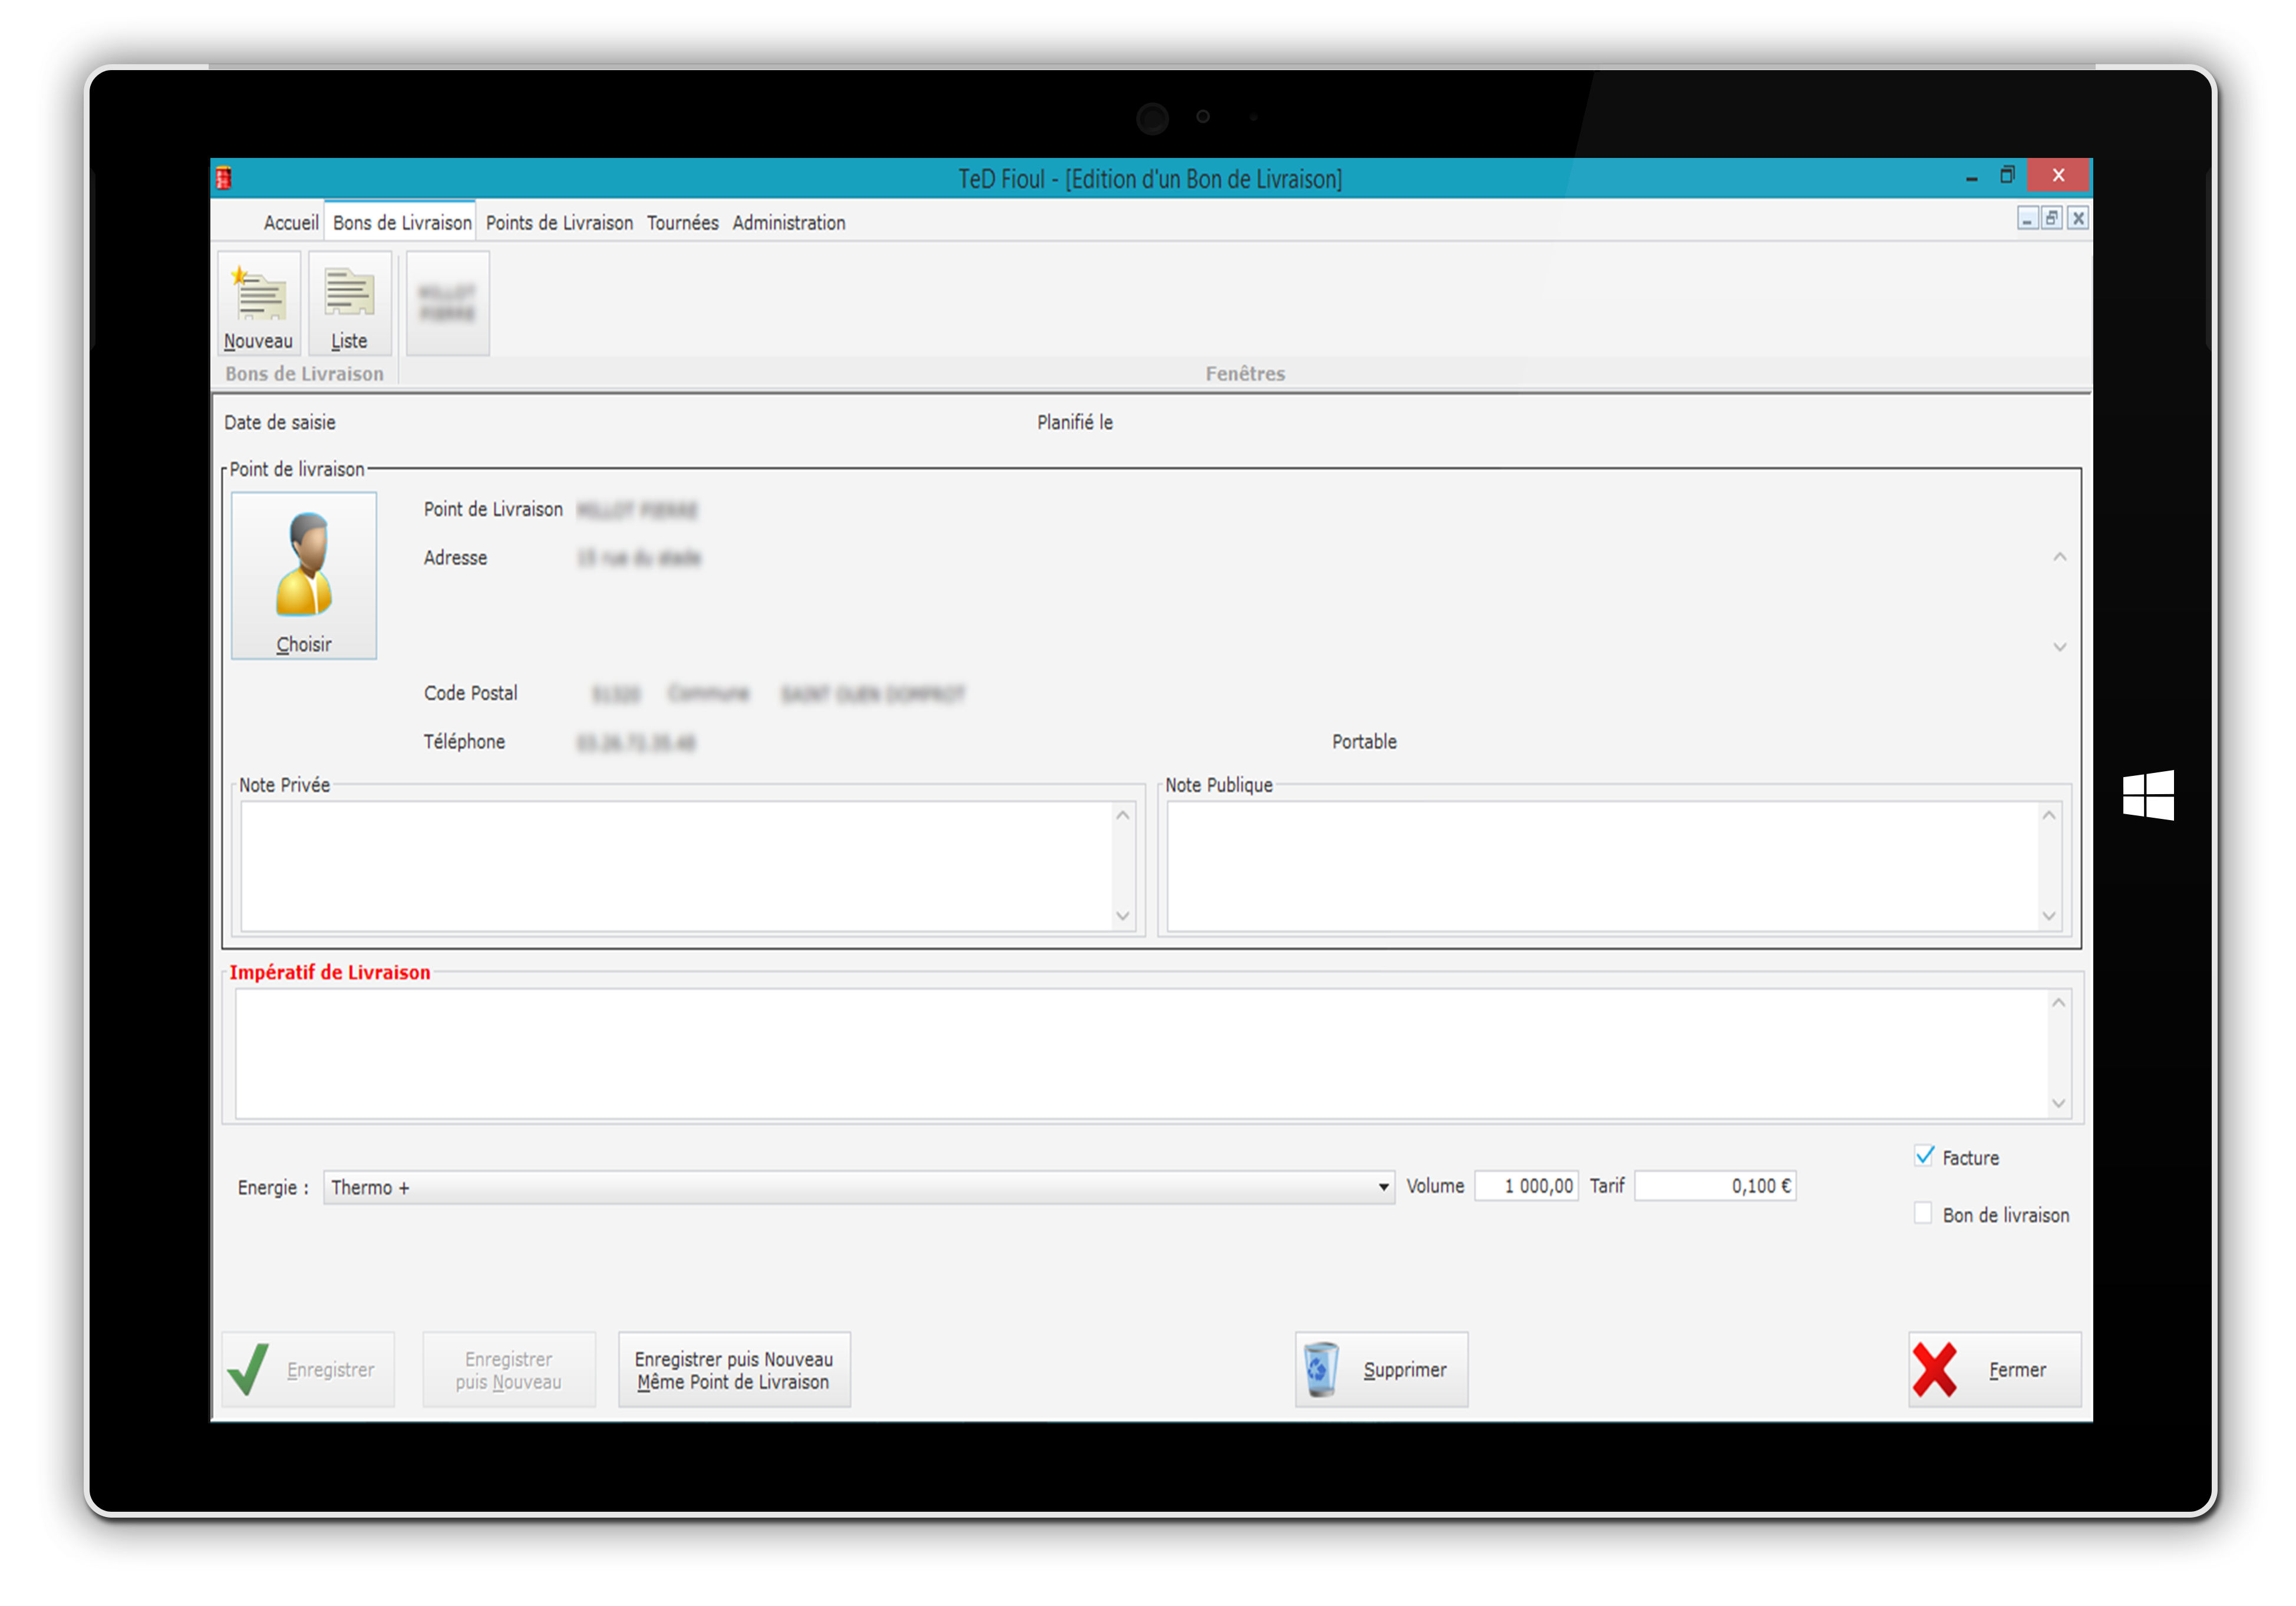
Task: Click the blurred window thumbnail in Fenêtres
Action: (448, 303)
